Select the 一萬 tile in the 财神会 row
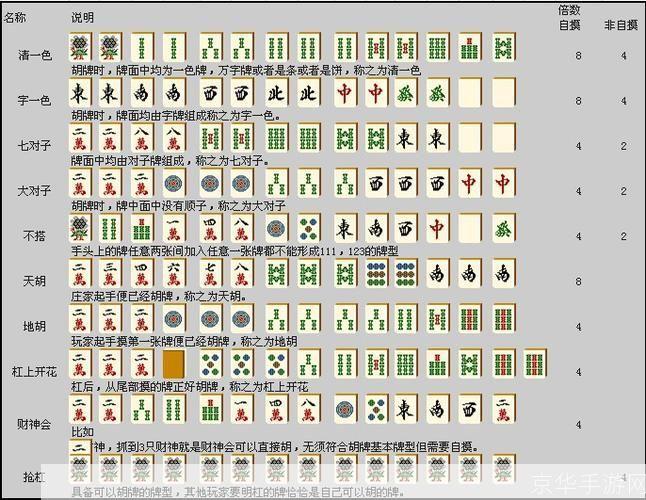Image resolution: width=646 pixels, height=500 pixels. (241, 409)
